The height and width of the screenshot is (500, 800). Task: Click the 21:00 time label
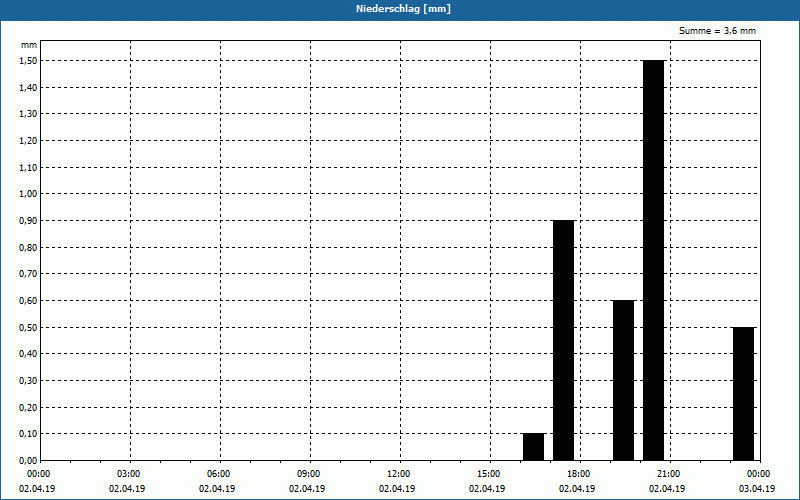pos(670,474)
